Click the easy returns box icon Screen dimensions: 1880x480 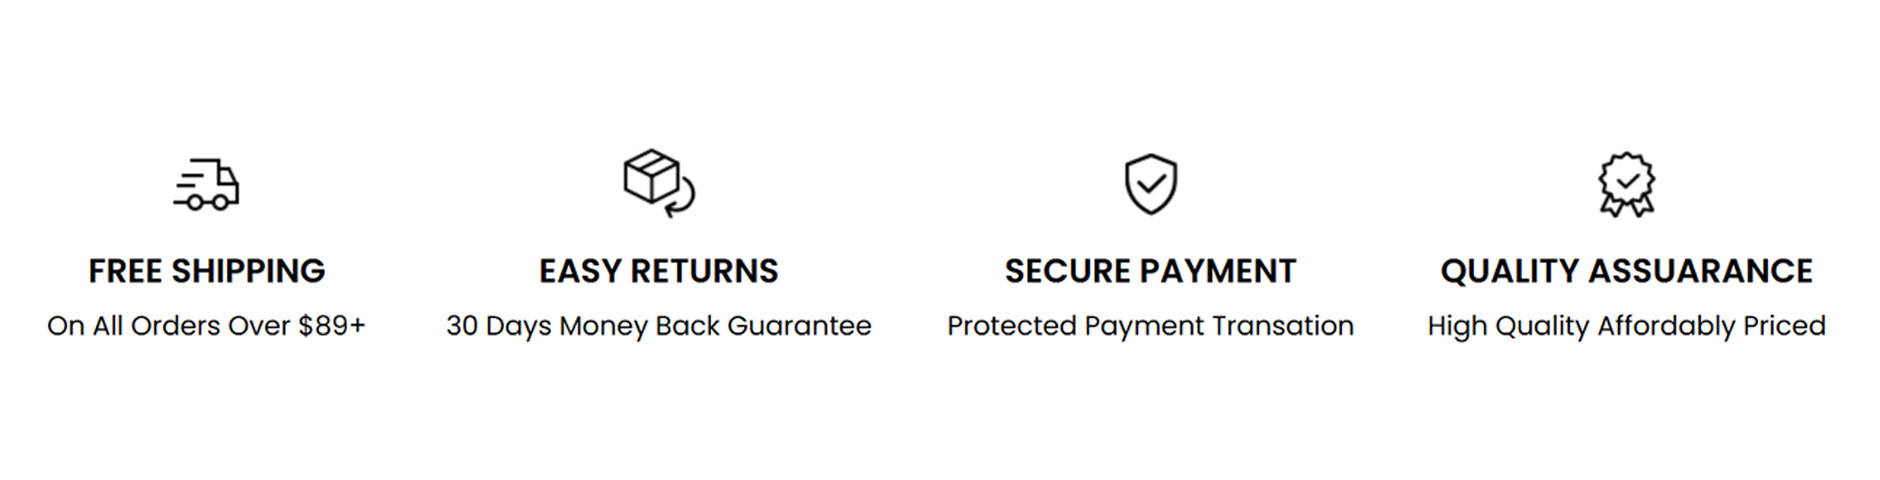pos(652,177)
